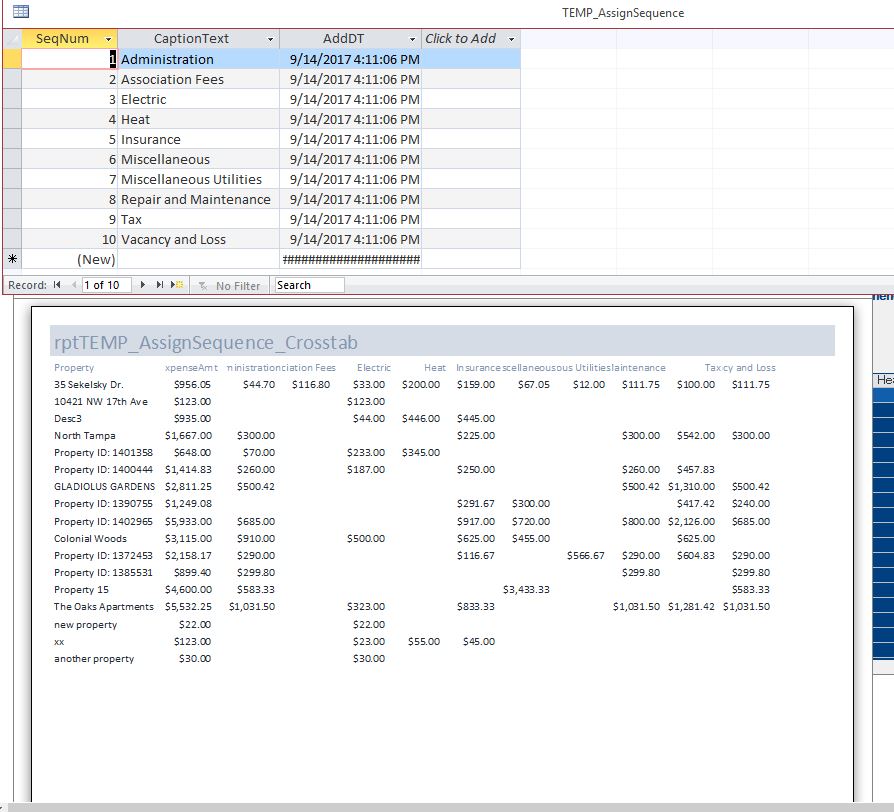Click the Electric caption cell
The height and width of the screenshot is (812, 894).
tap(198, 99)
